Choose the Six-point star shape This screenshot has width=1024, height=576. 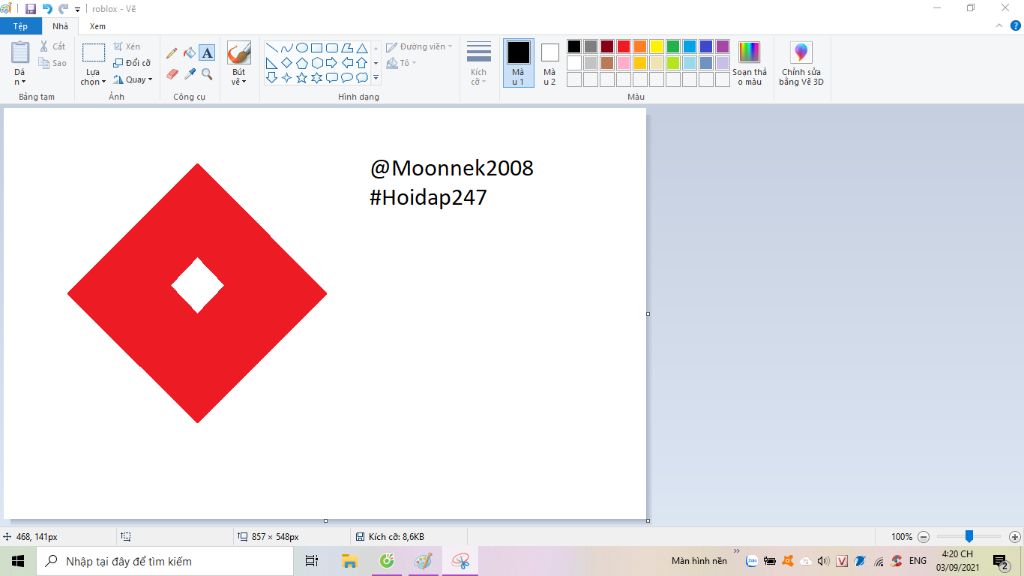(x=317, y=78)
